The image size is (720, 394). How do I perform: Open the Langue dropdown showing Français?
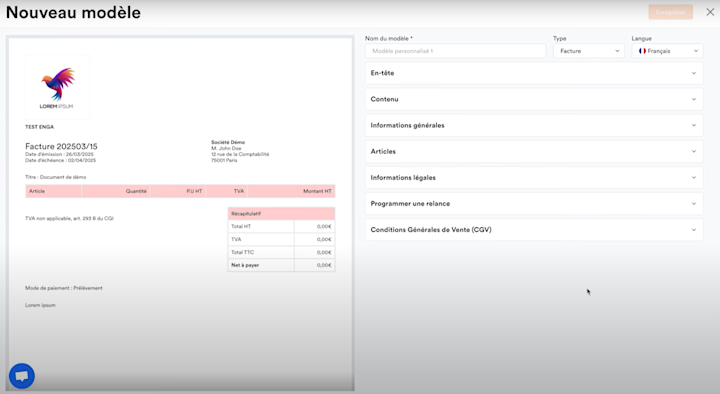click(x=668, y=51)
